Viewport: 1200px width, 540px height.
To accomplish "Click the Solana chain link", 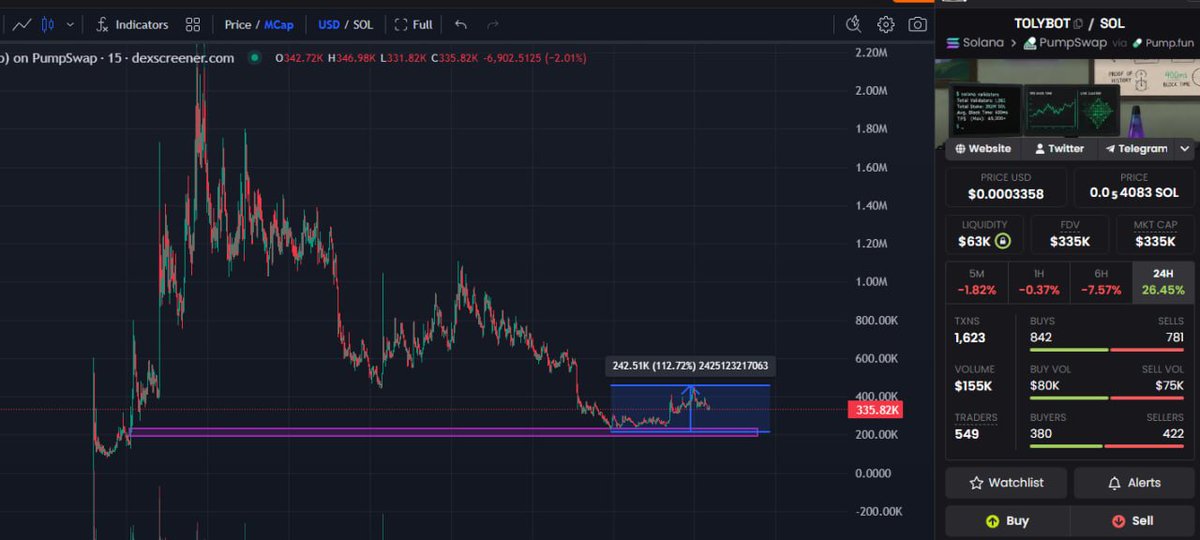I will point(973,43).
